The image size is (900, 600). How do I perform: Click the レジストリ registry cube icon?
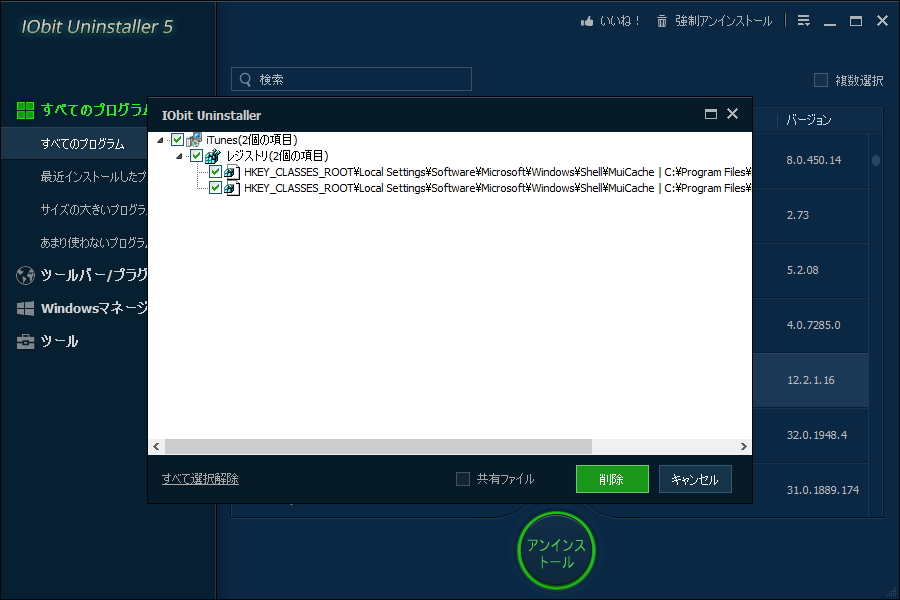coord(213,156)
